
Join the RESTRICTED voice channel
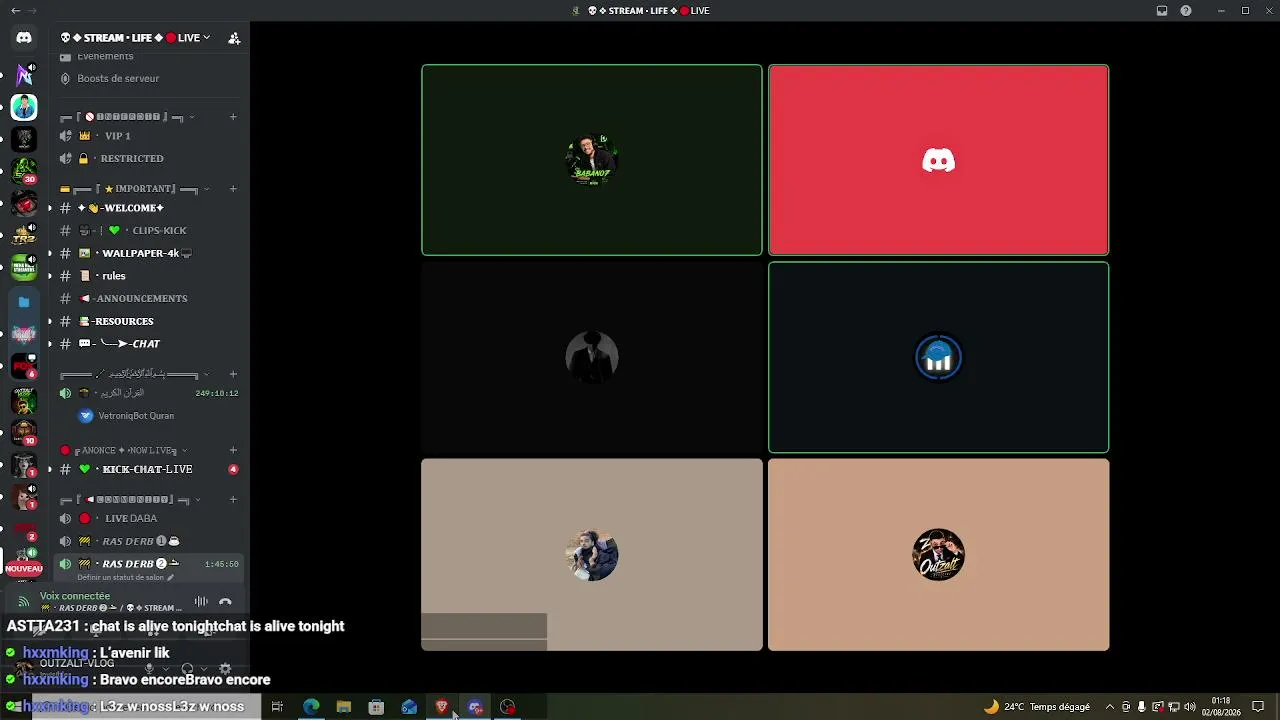(148, 158)
